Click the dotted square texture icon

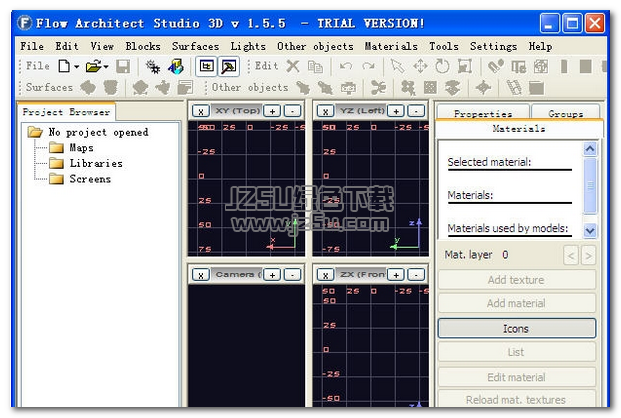coord(431,88)
